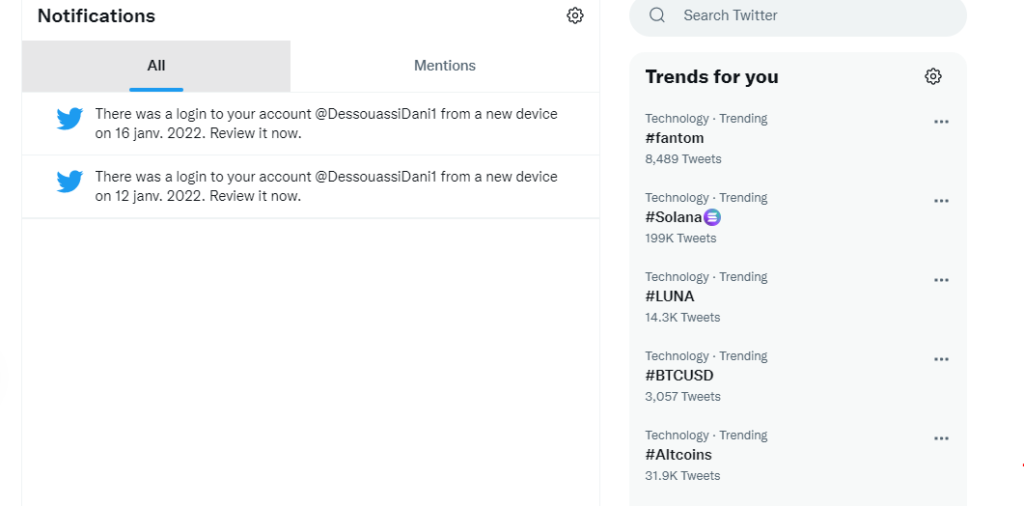Image resolution: width=1024 pixels, height=506 pixels.
Task: Click the Notifications heading
Action: 96,16
